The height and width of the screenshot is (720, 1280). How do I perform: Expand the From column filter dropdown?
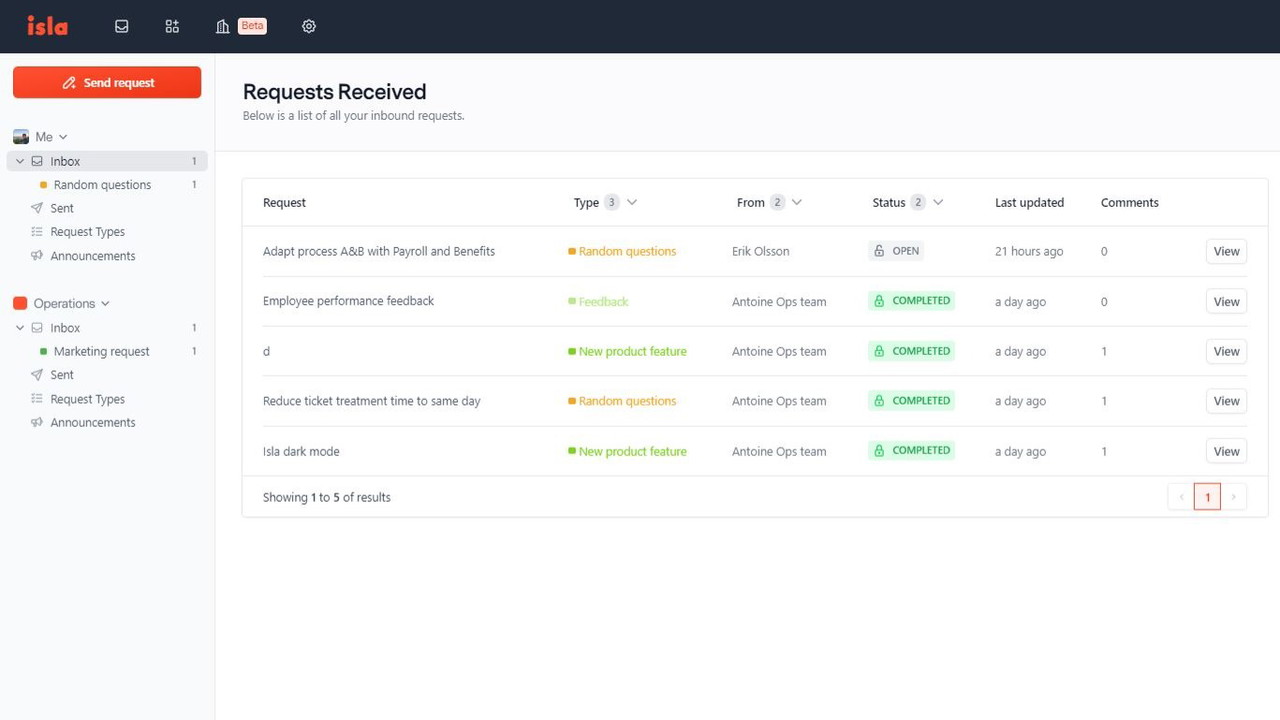coord(797,202)
